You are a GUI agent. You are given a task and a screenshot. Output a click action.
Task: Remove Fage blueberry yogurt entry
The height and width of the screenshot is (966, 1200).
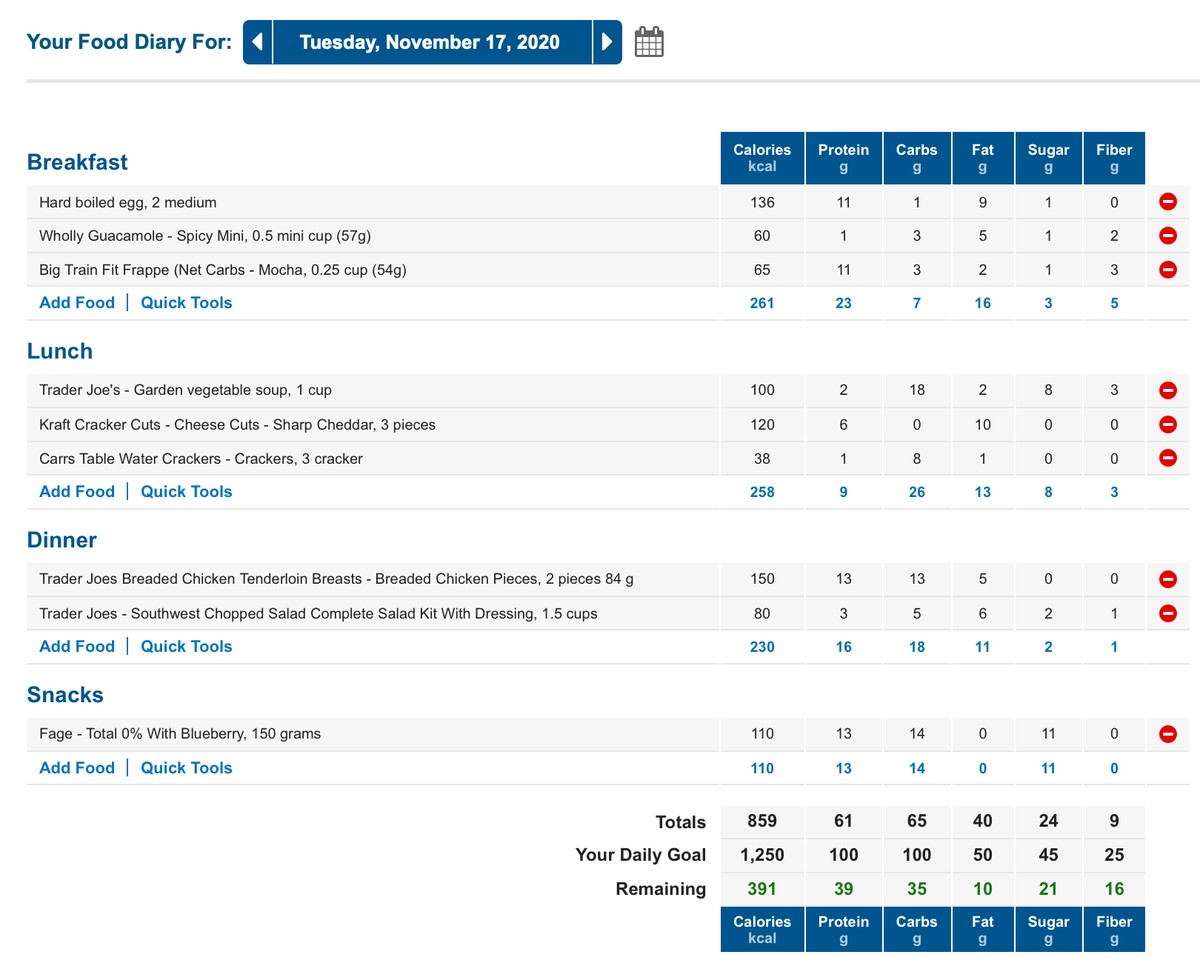(1167, 734)
